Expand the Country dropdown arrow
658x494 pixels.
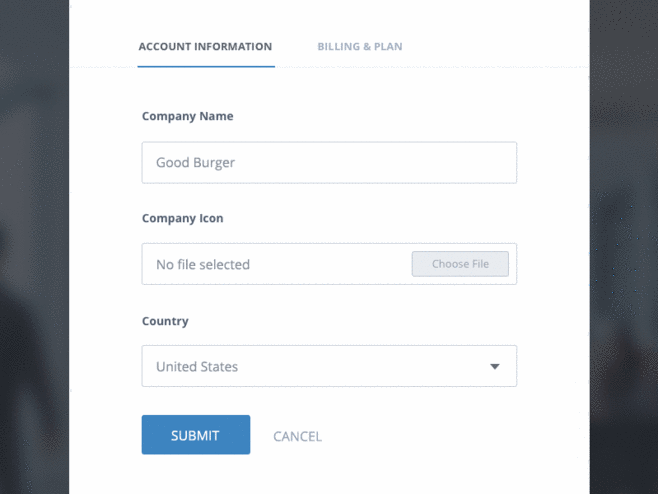(x=494, y=367)
